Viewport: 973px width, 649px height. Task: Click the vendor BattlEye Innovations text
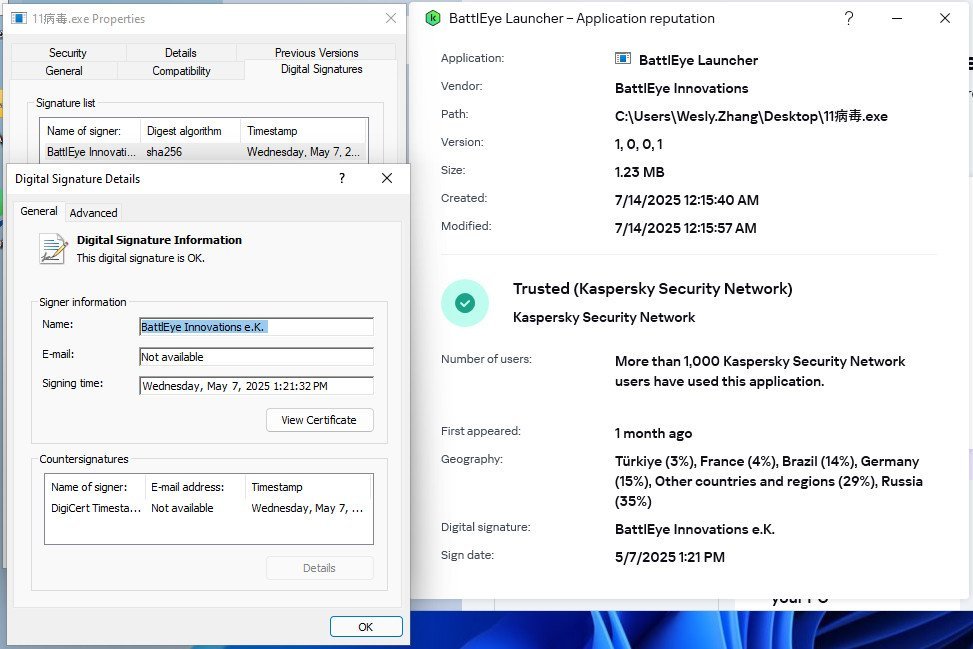(681, 88)
